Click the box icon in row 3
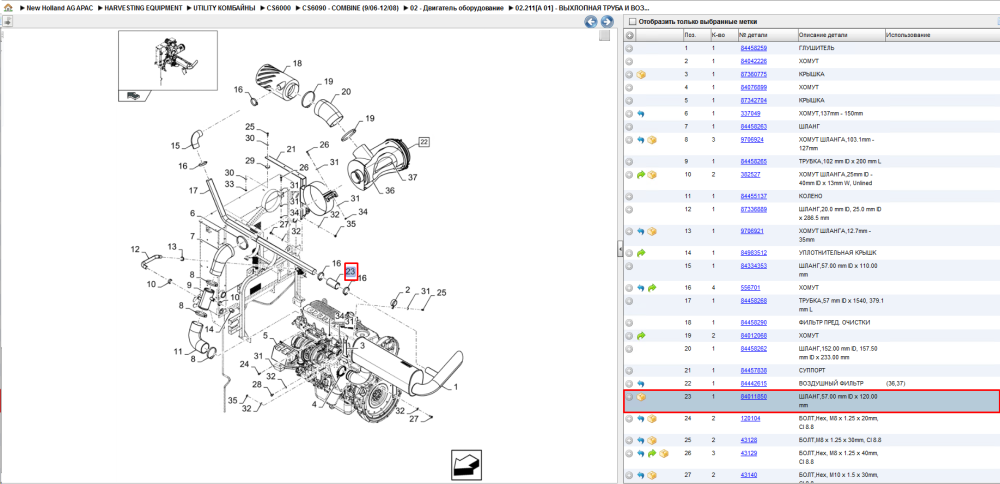Image resolution: width=1000 pixels, height=484 pixels. pos(642,75)
